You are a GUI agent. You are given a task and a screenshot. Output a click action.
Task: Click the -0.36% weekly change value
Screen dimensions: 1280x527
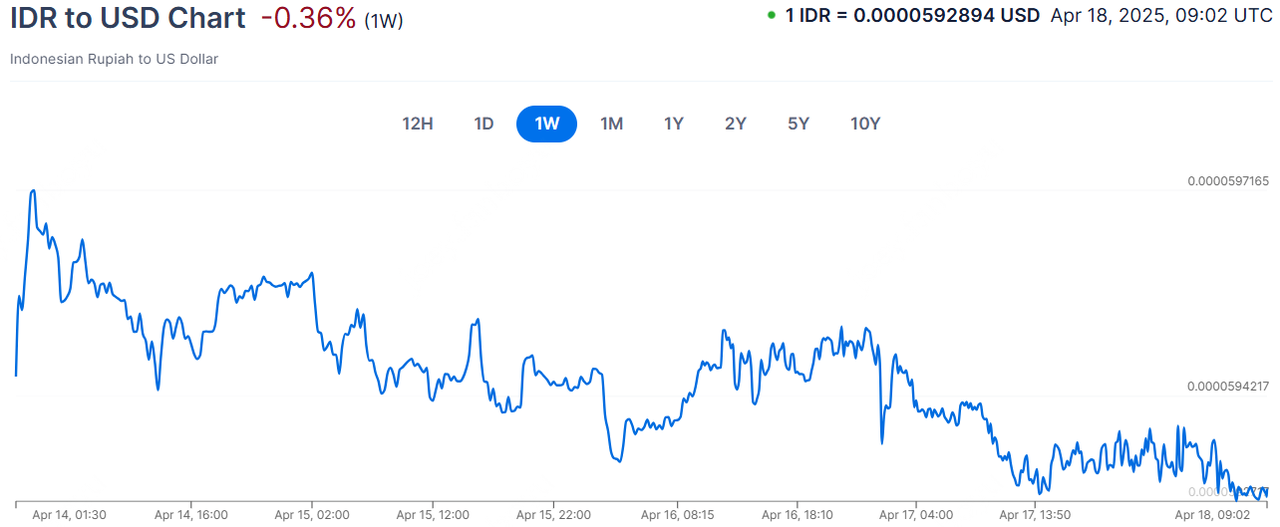click(308, 18)
